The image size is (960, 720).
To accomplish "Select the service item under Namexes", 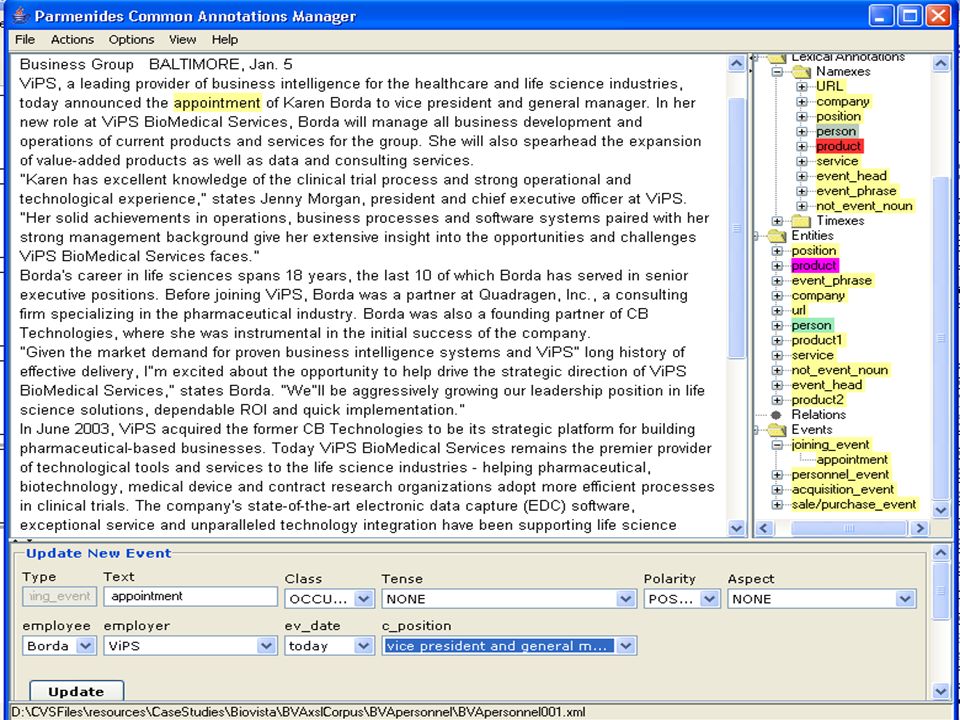I will [x=837, y=162].
